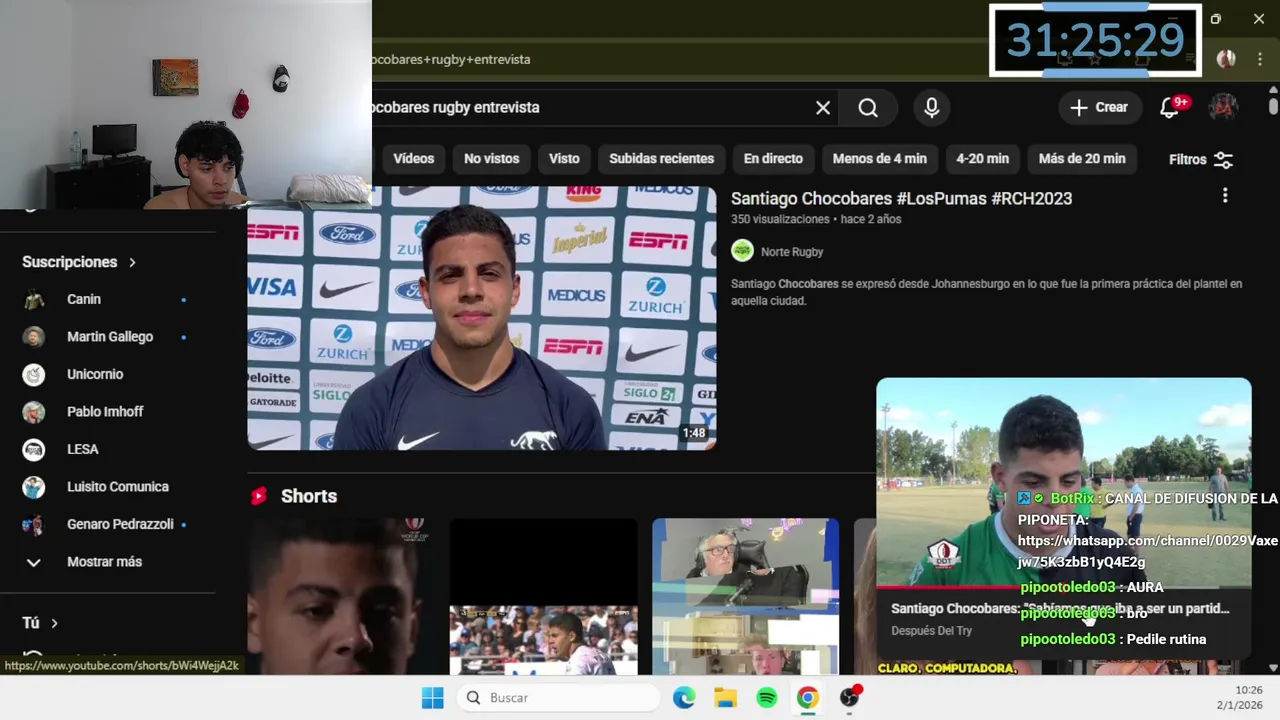Open Windows Start menu
1280x720 pixels.
point(432,697)
